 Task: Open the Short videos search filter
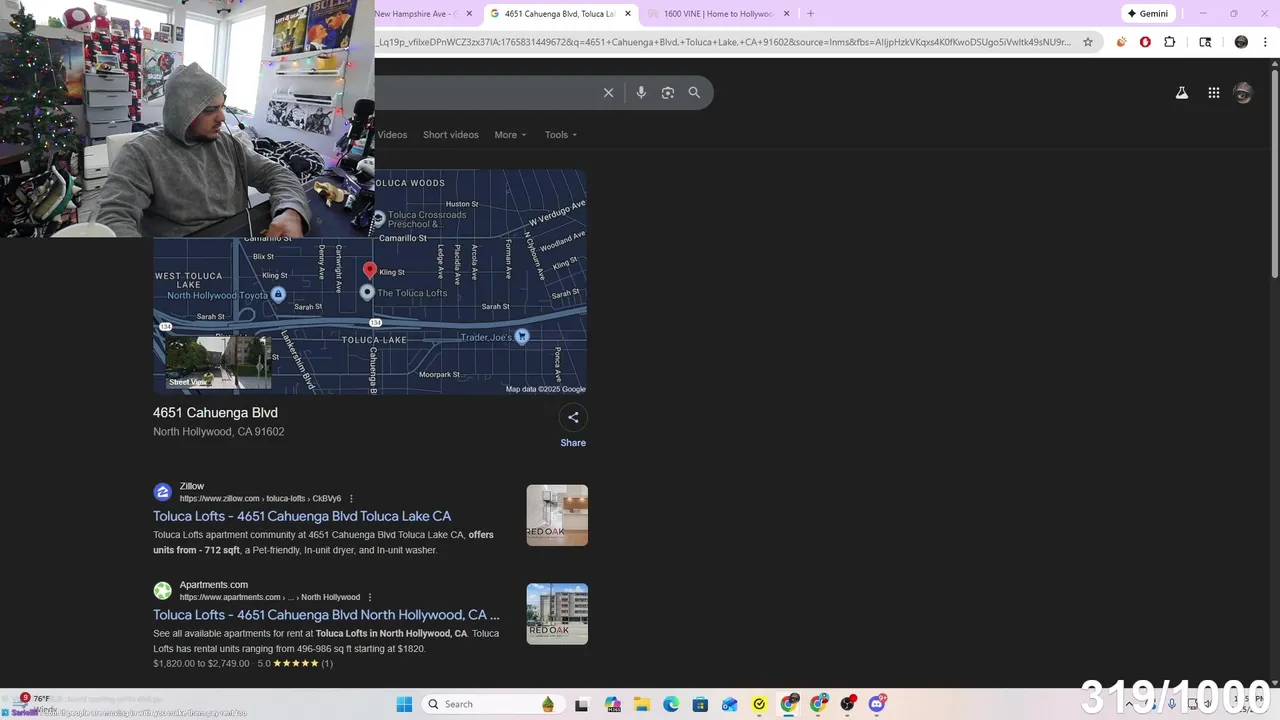[x=450, y=135]
